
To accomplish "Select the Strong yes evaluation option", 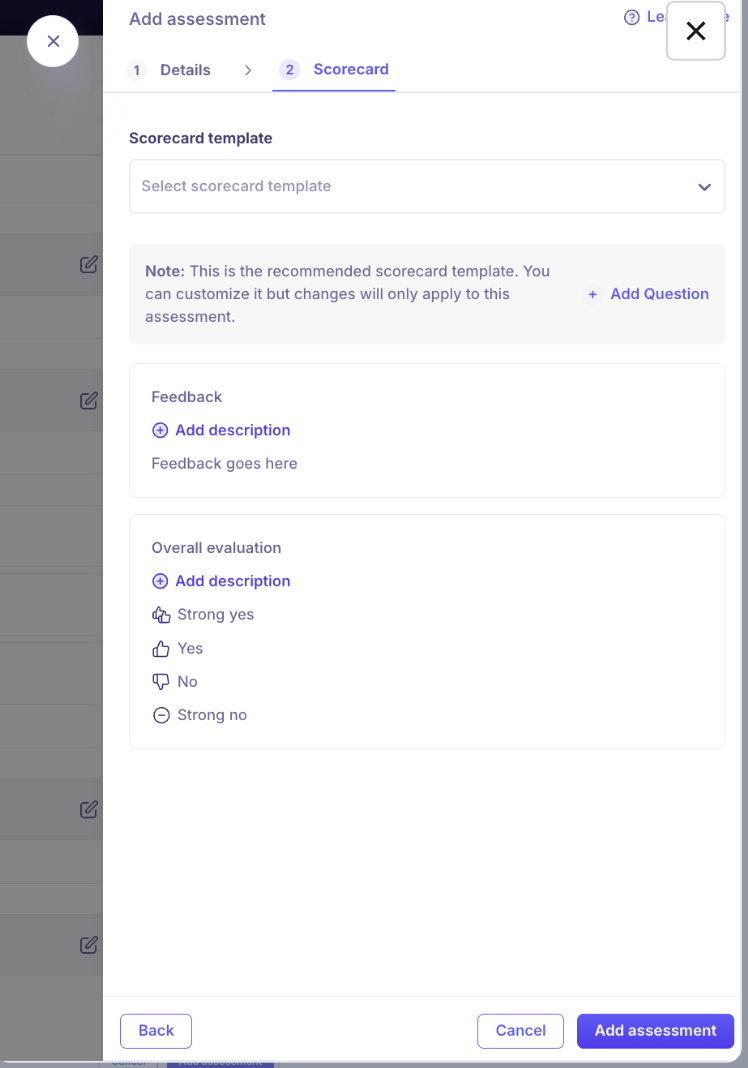I will pyautogui.click(x=203, y=615).
